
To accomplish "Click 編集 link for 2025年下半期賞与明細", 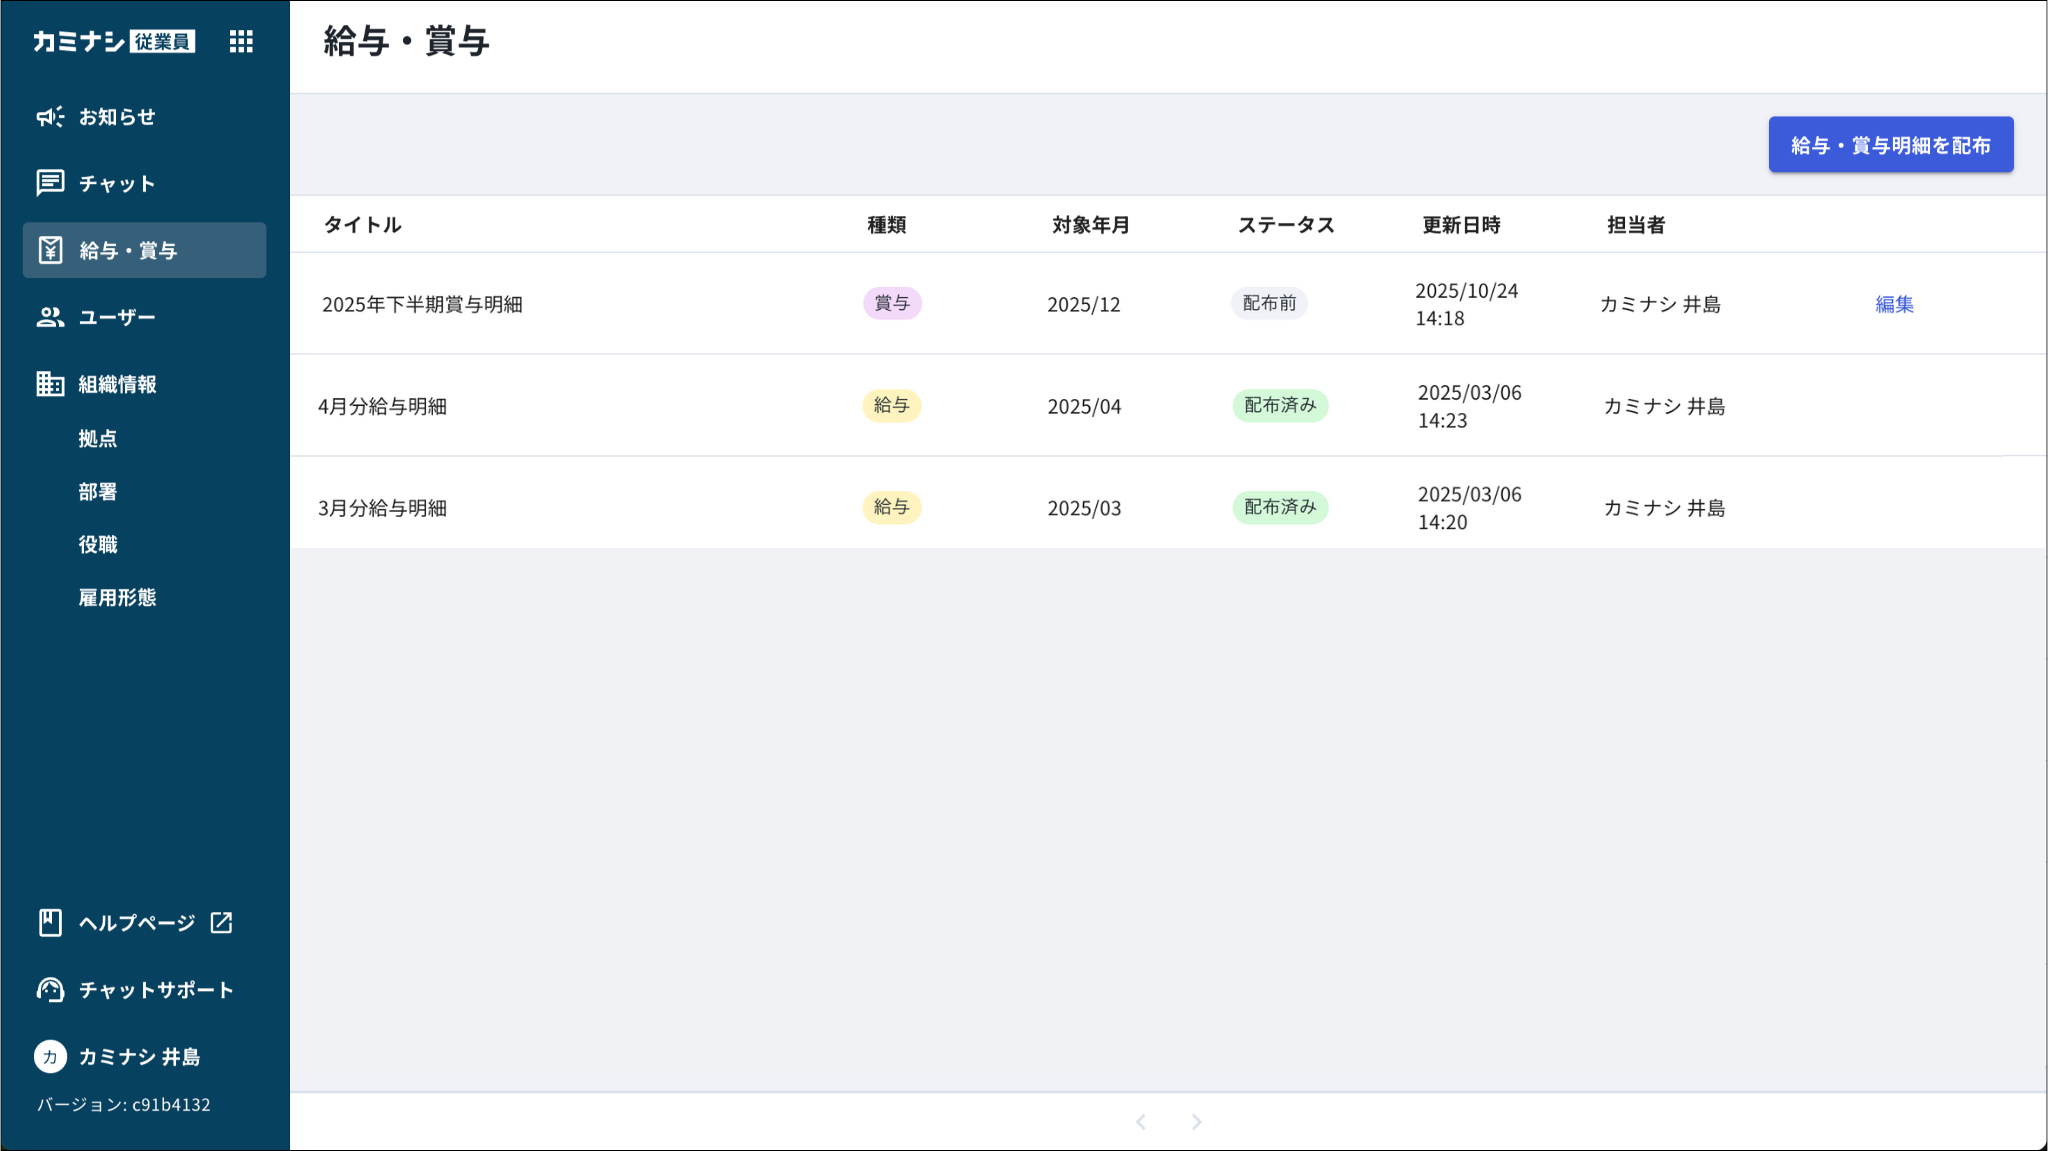I will [1894, 304].
